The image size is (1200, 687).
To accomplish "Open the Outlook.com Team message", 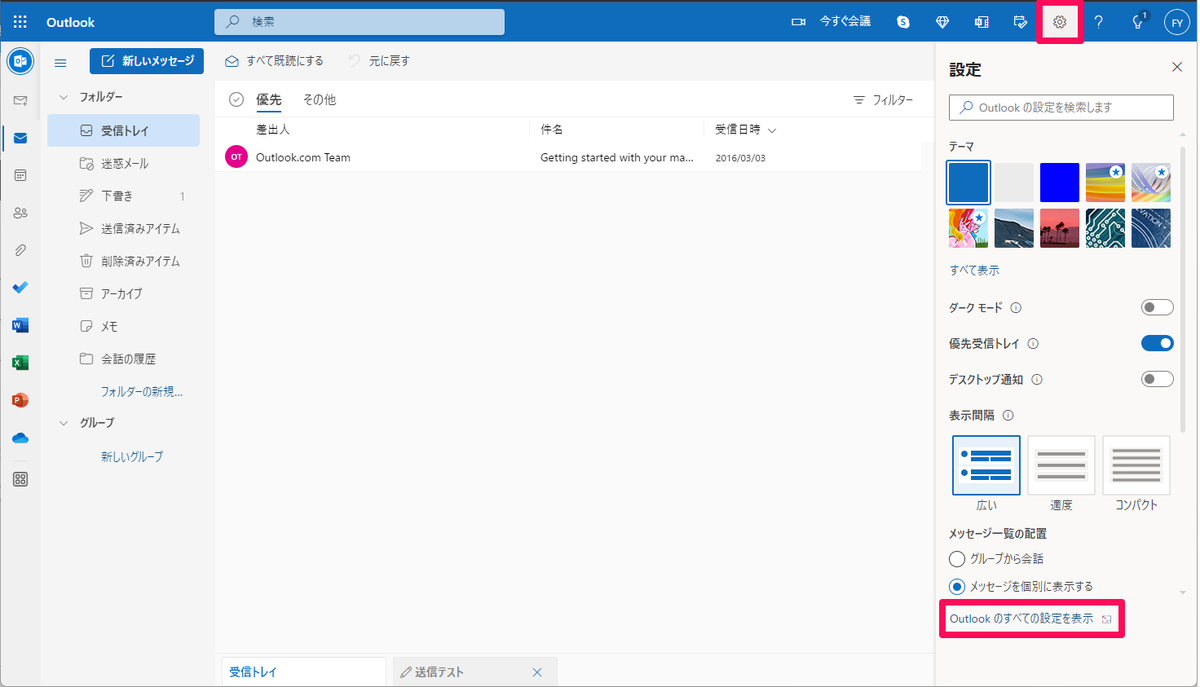I will pyautogui.click(x=568, y=157).
